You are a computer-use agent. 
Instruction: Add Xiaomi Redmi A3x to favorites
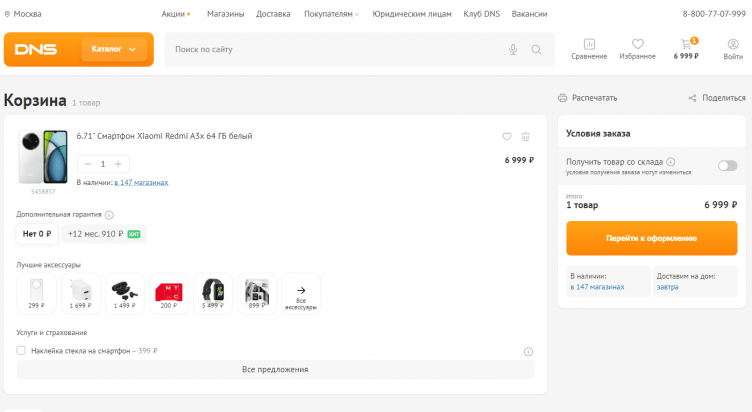507,137
